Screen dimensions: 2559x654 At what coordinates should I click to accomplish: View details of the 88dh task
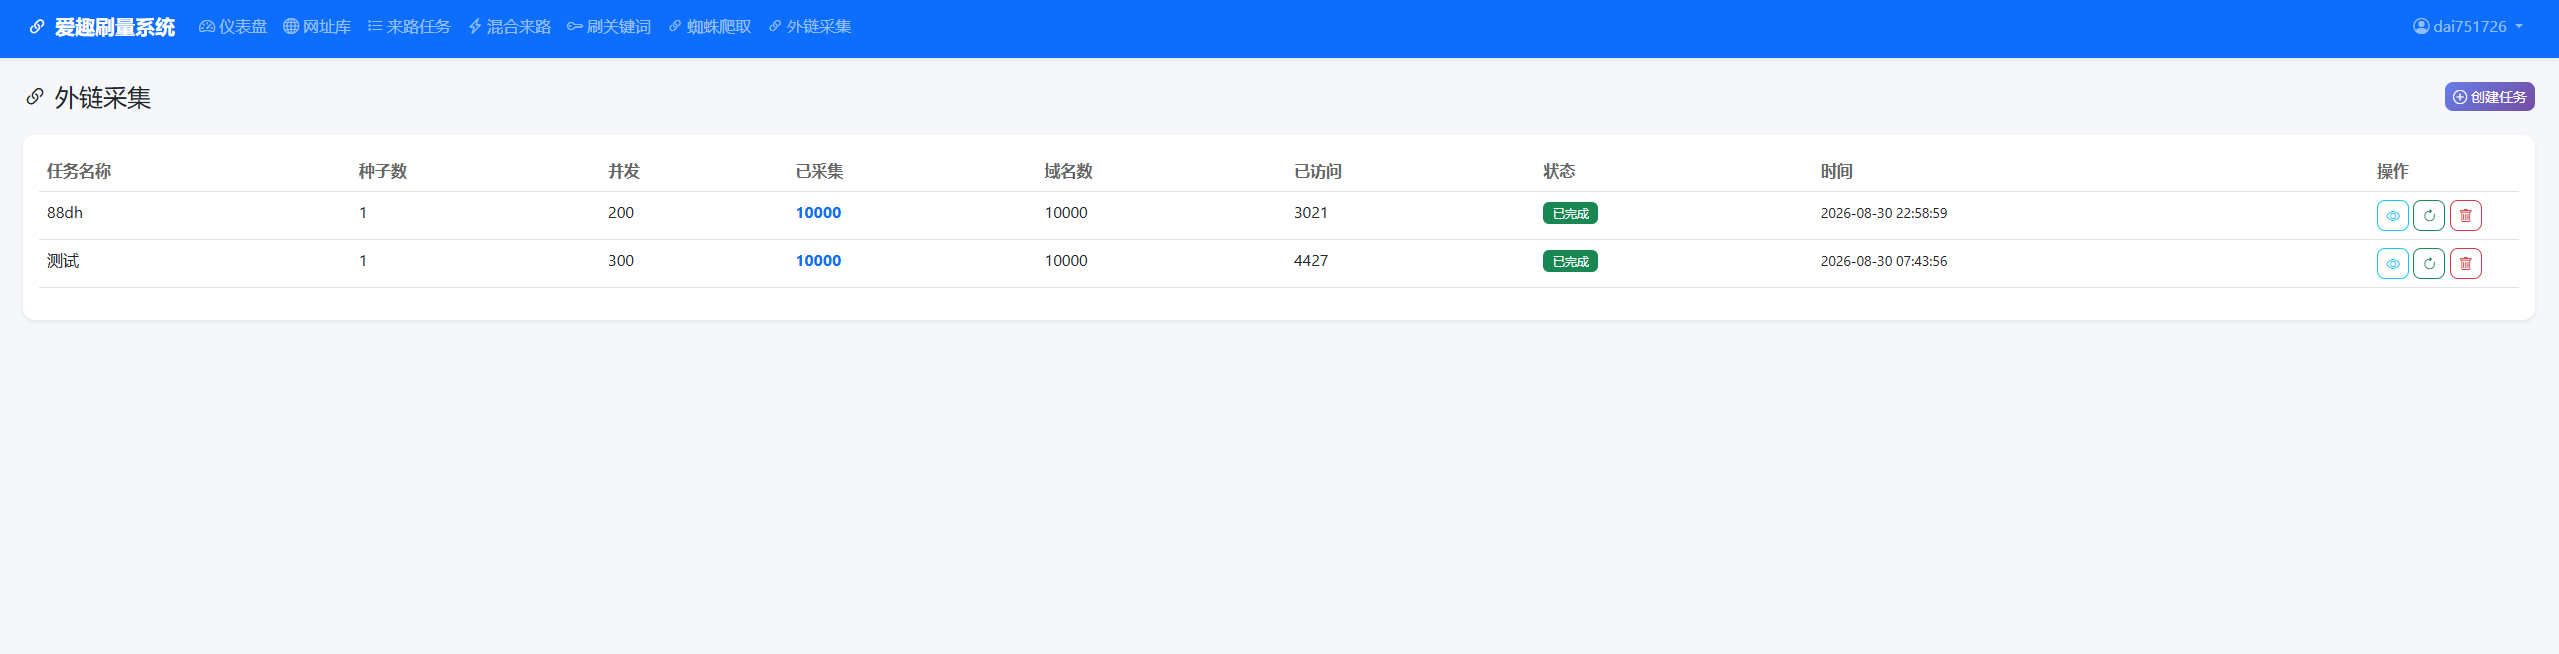(2392, 215)
